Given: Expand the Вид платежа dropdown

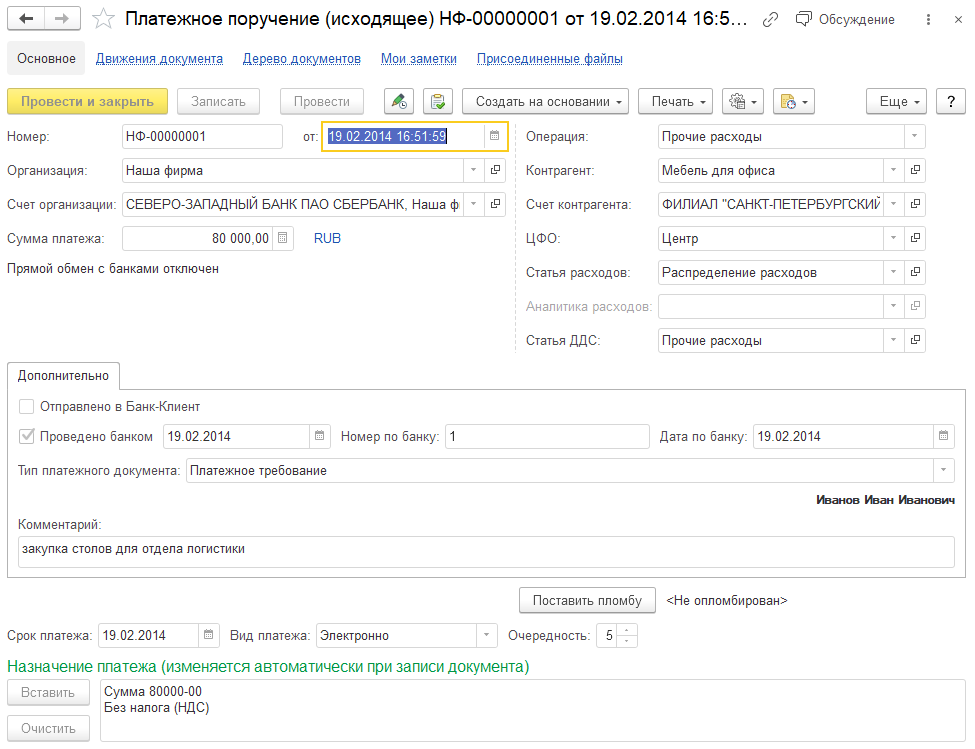Looking at the screenshot, I should (x=486, y=635).
